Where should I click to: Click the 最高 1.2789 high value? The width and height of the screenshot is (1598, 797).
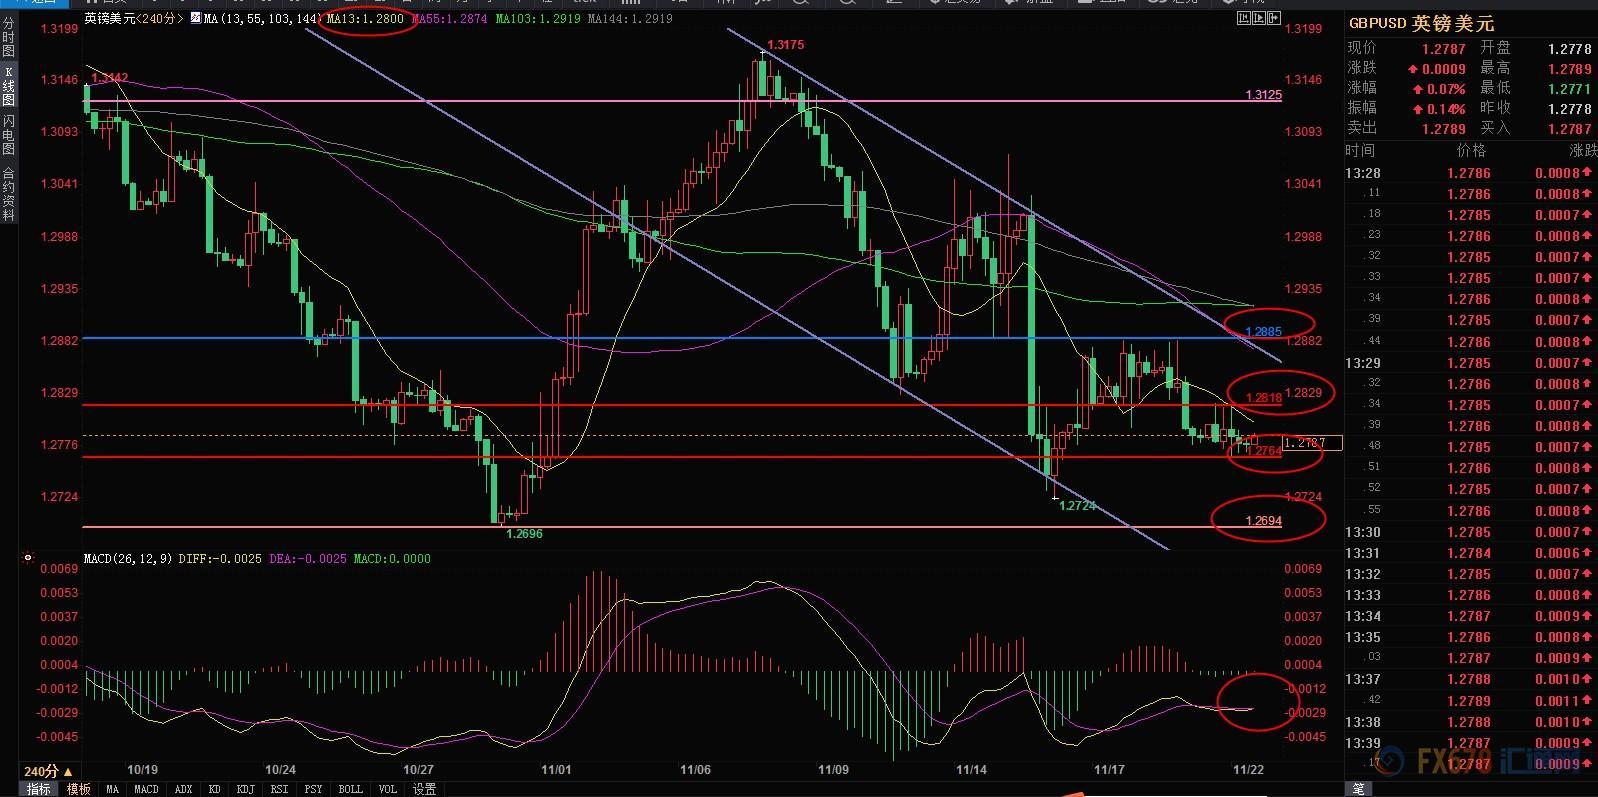[x=1569, y=68]
